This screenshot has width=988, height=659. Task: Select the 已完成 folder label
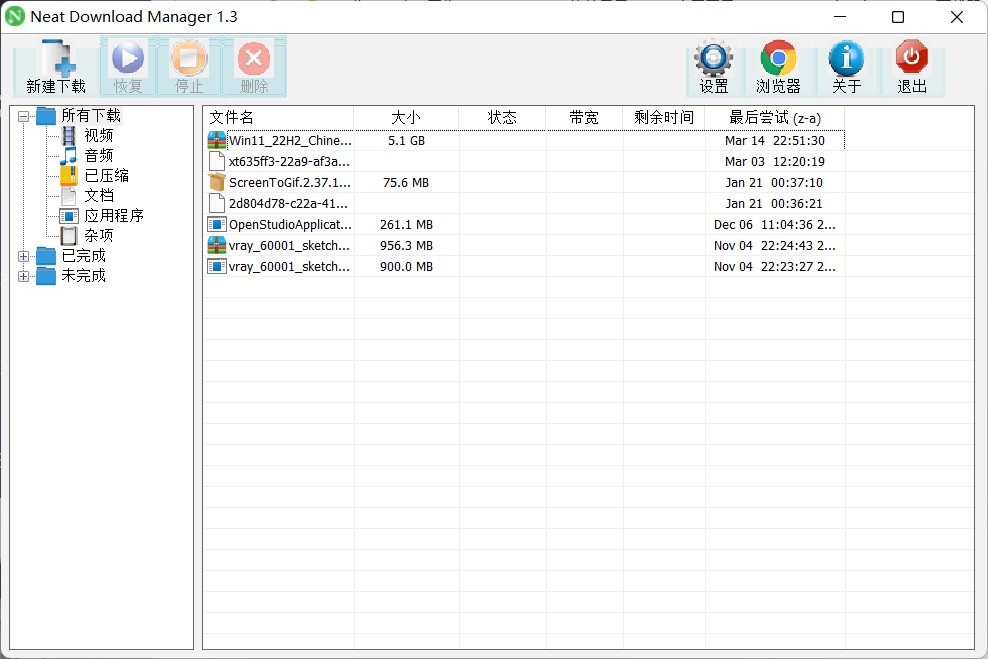coord(83,256)
